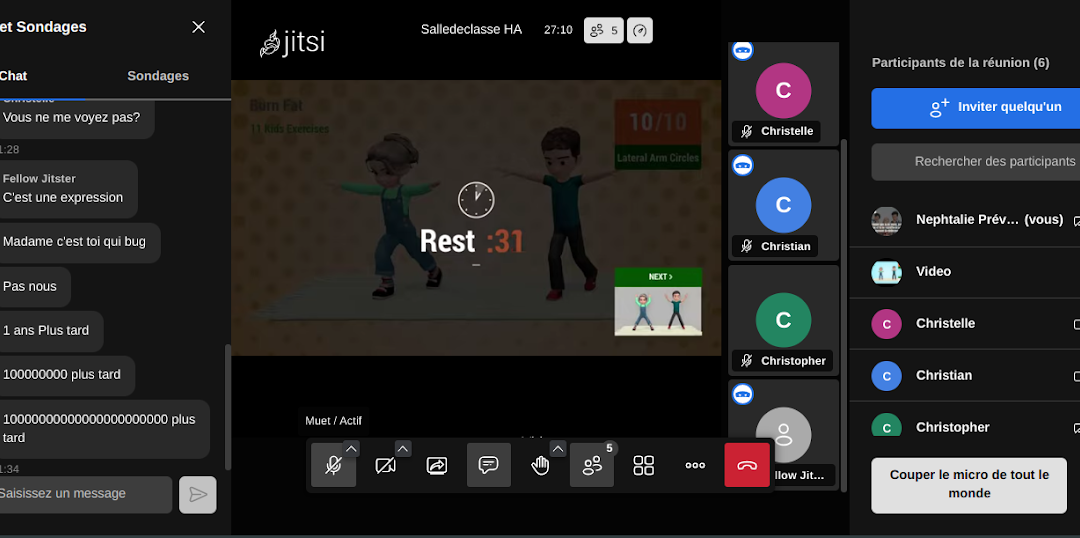Focus the Saisissez un message field

[85, 494]
